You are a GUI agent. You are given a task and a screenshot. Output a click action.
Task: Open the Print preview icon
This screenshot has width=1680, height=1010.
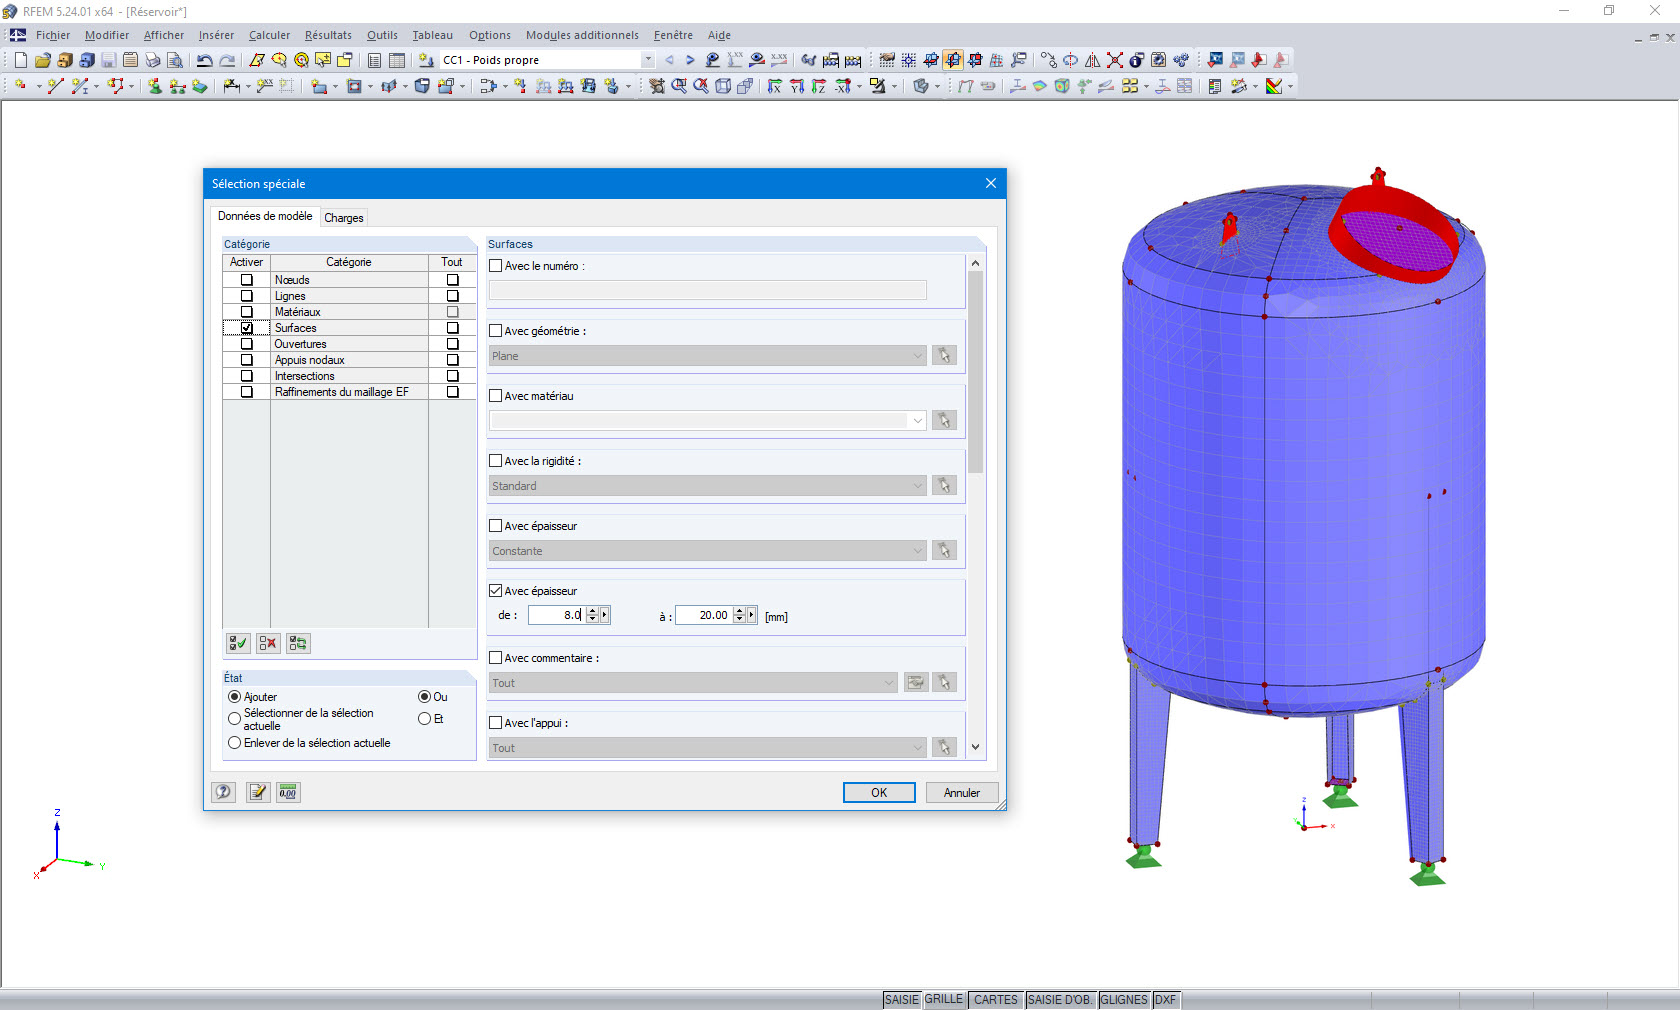pos(174,60)
